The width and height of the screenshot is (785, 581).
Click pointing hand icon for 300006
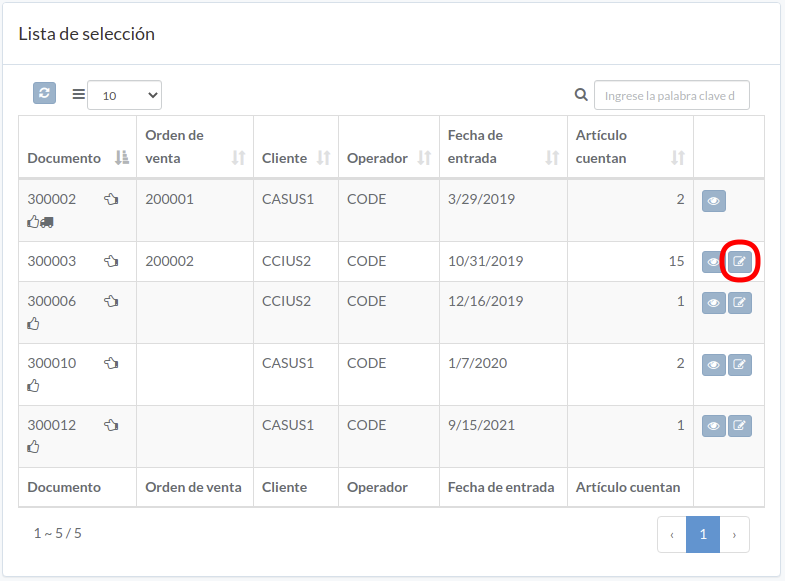pos(111,301)
